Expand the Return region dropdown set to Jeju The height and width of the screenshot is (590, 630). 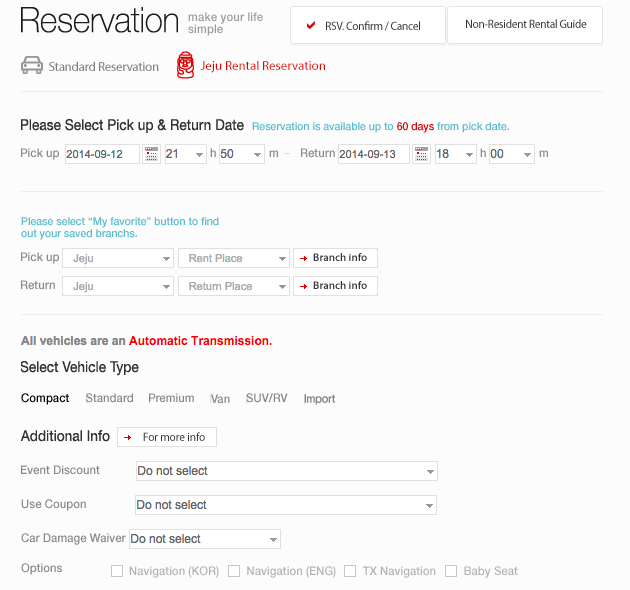coord(118,286)
